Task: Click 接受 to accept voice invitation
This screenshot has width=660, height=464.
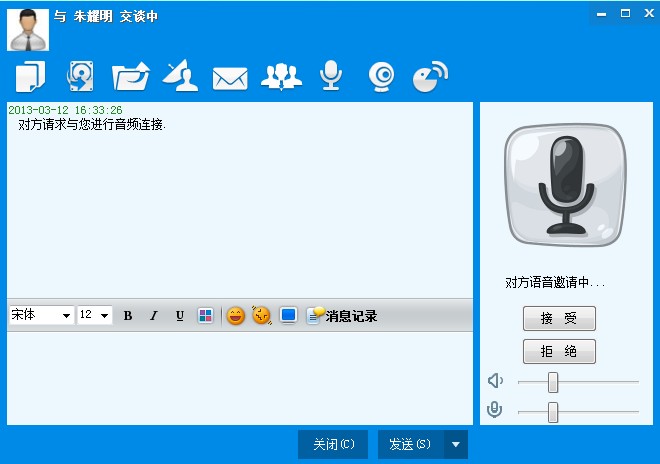Action: 559,318
